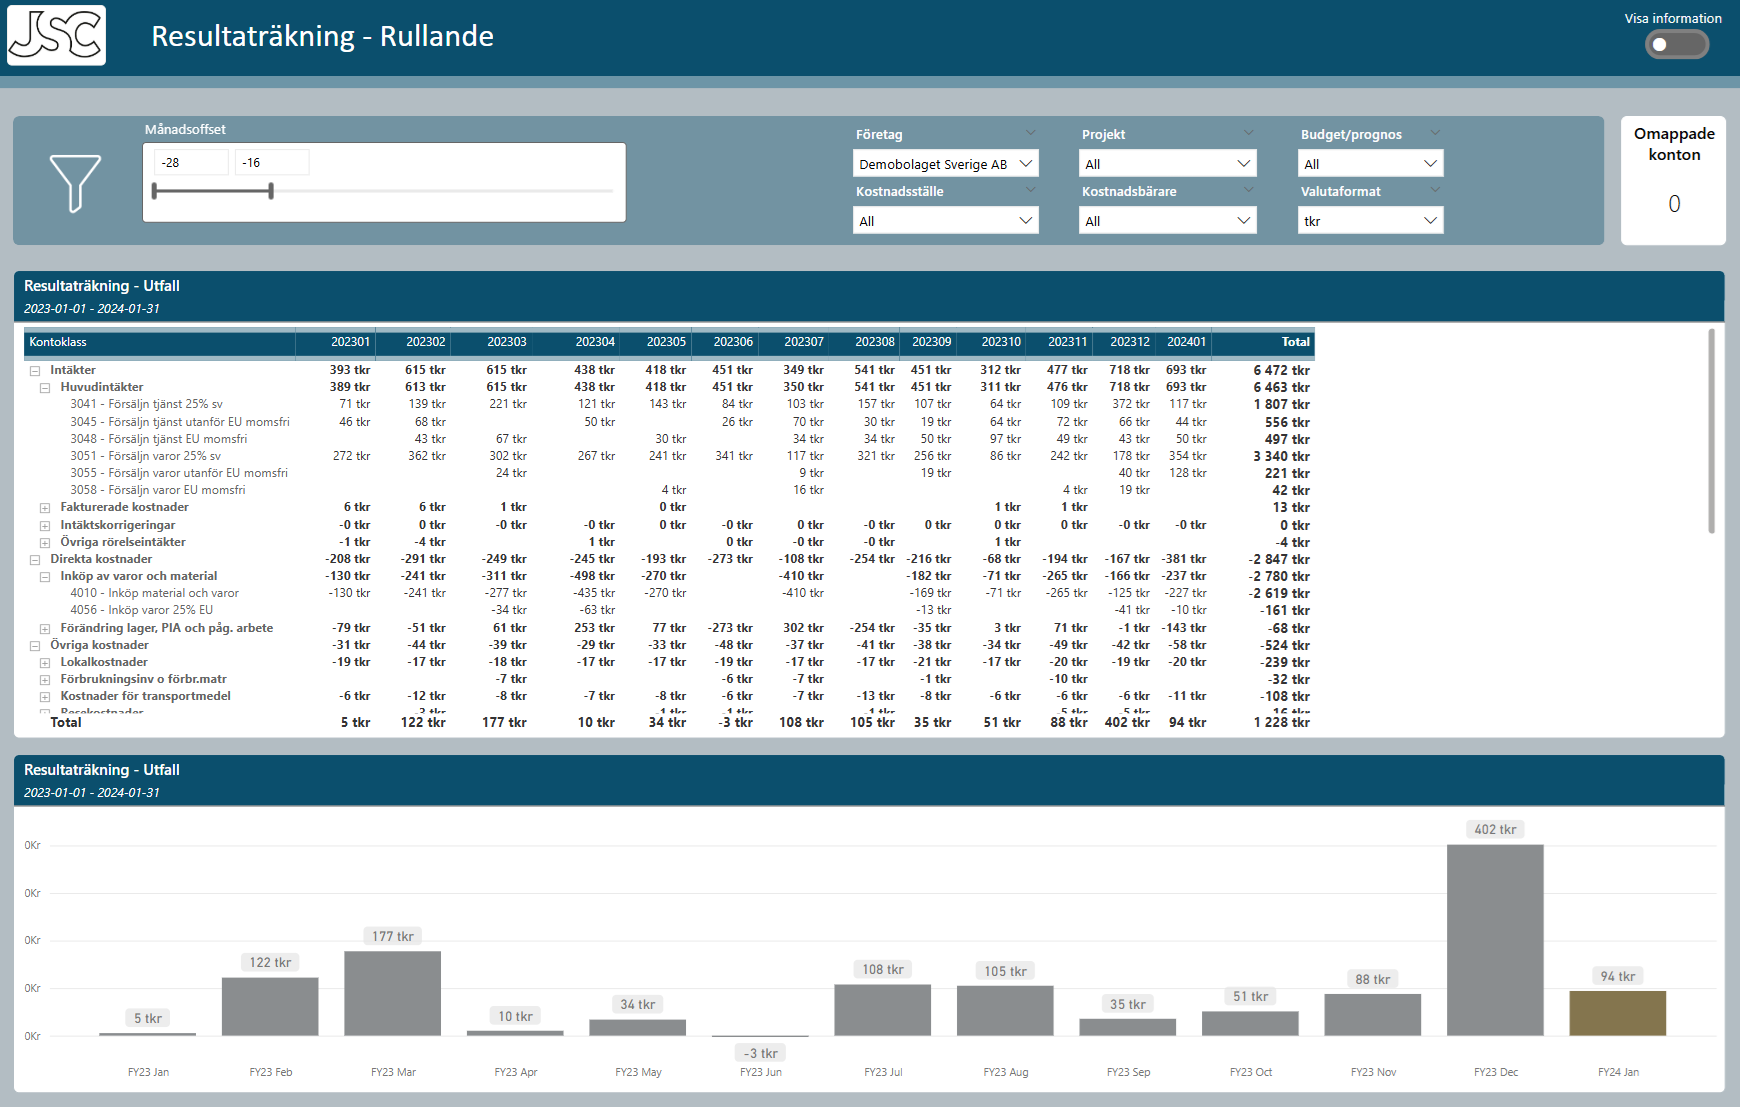Click chevron next to Företag label
Screen dimensions: 1740x1107
pyautogui.click(x=1031, y=133)
